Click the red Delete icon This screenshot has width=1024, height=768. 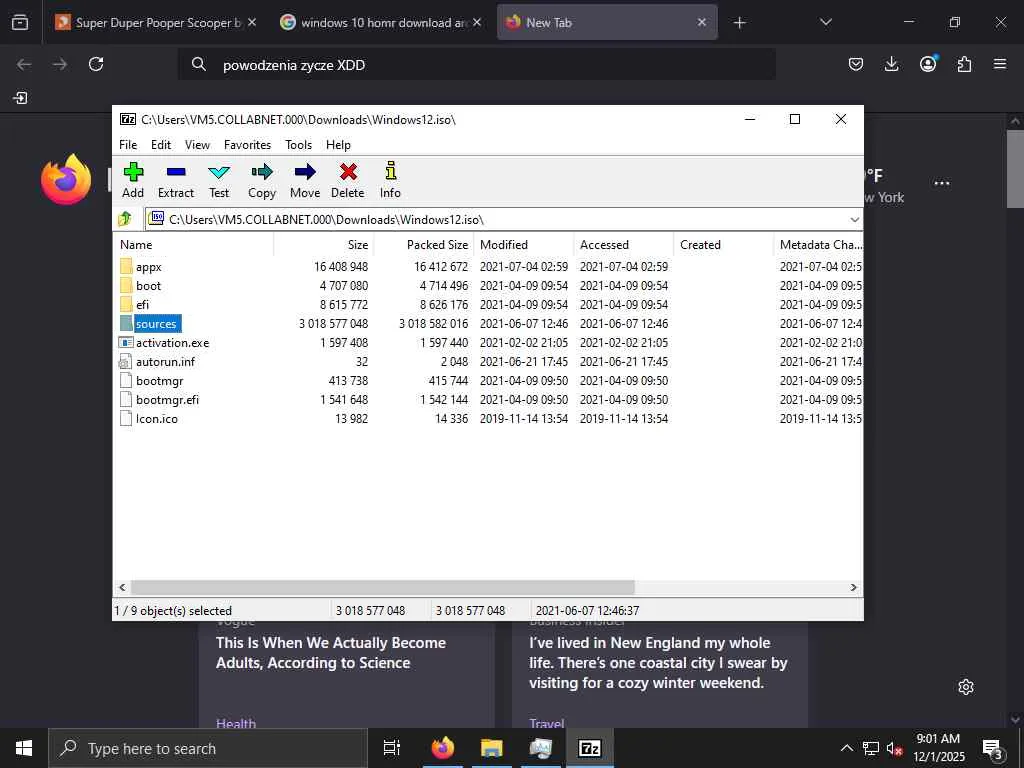coord(348,172)
